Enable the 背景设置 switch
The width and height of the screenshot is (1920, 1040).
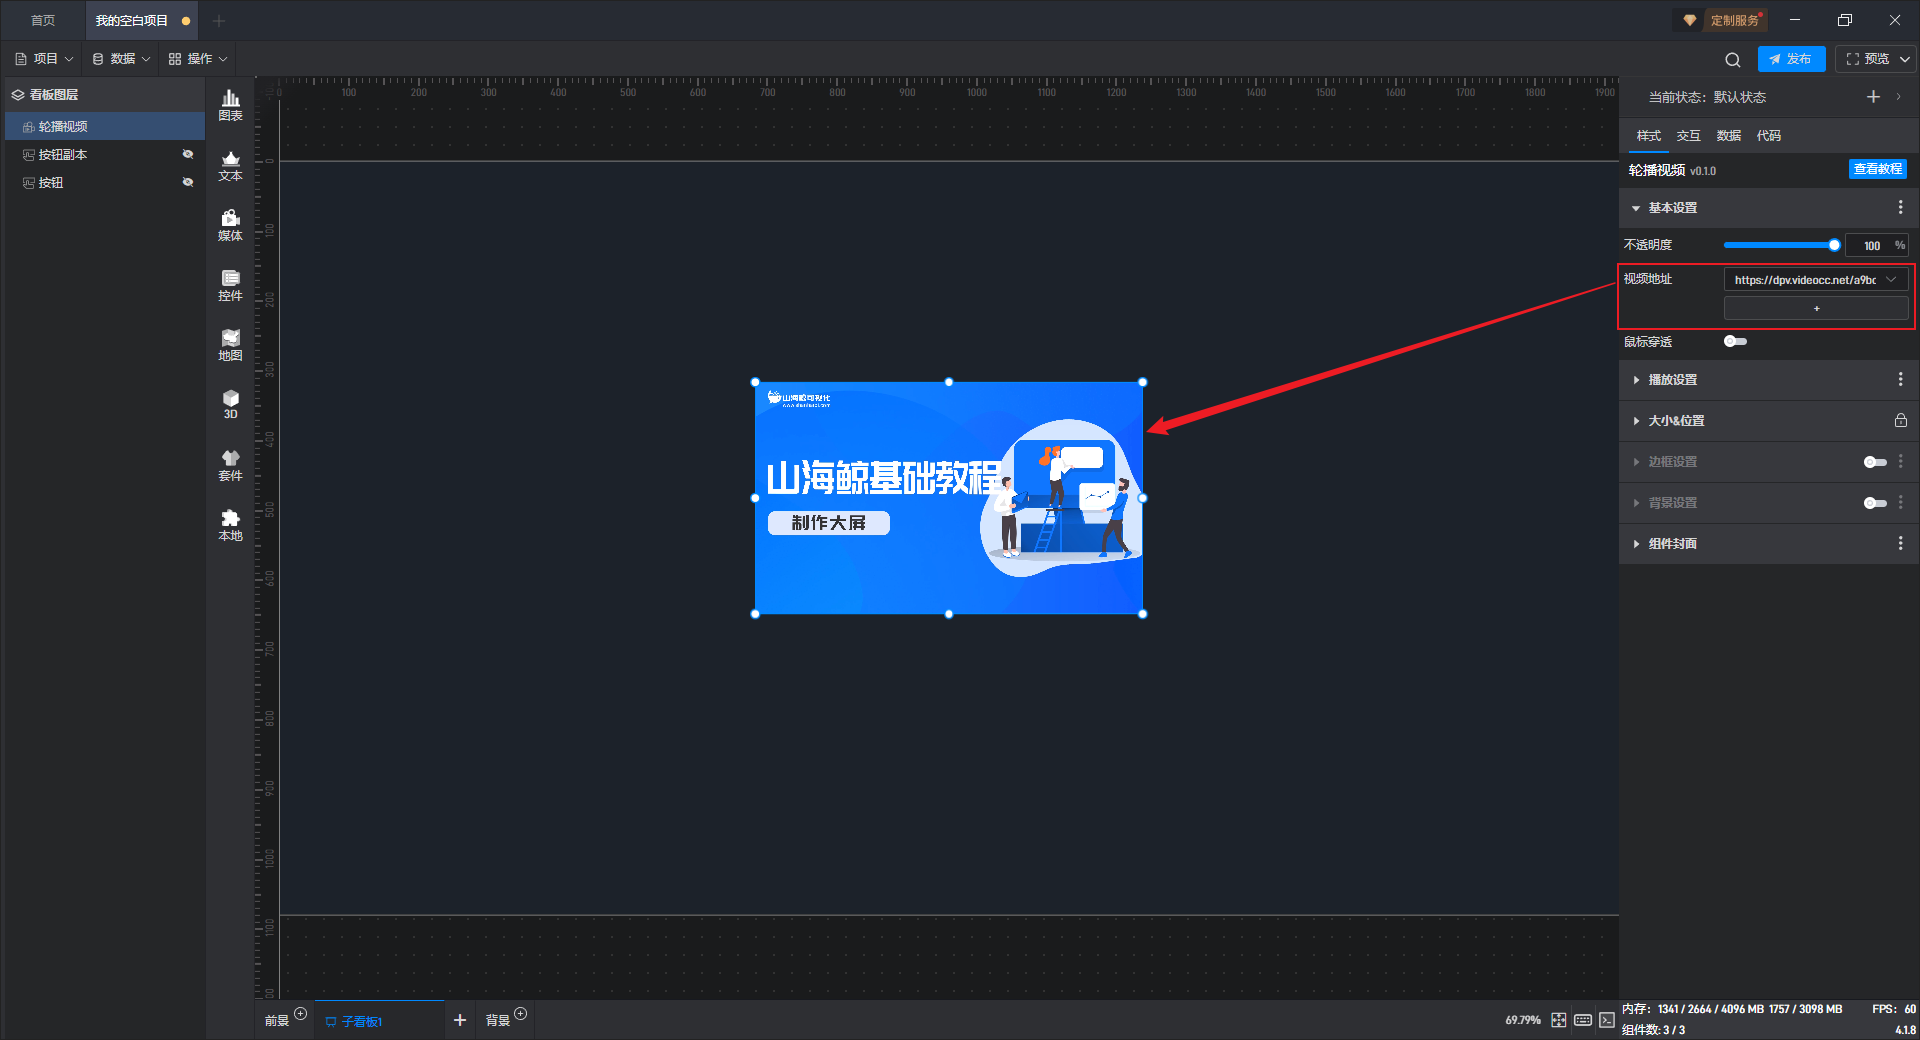1875,503
